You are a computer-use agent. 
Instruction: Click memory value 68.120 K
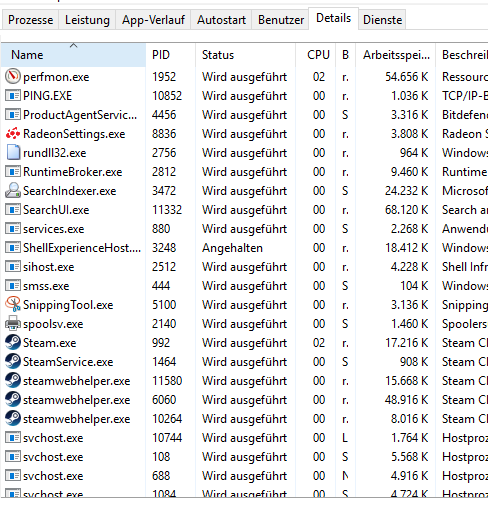pyautogui.click(x=407, y=210)
